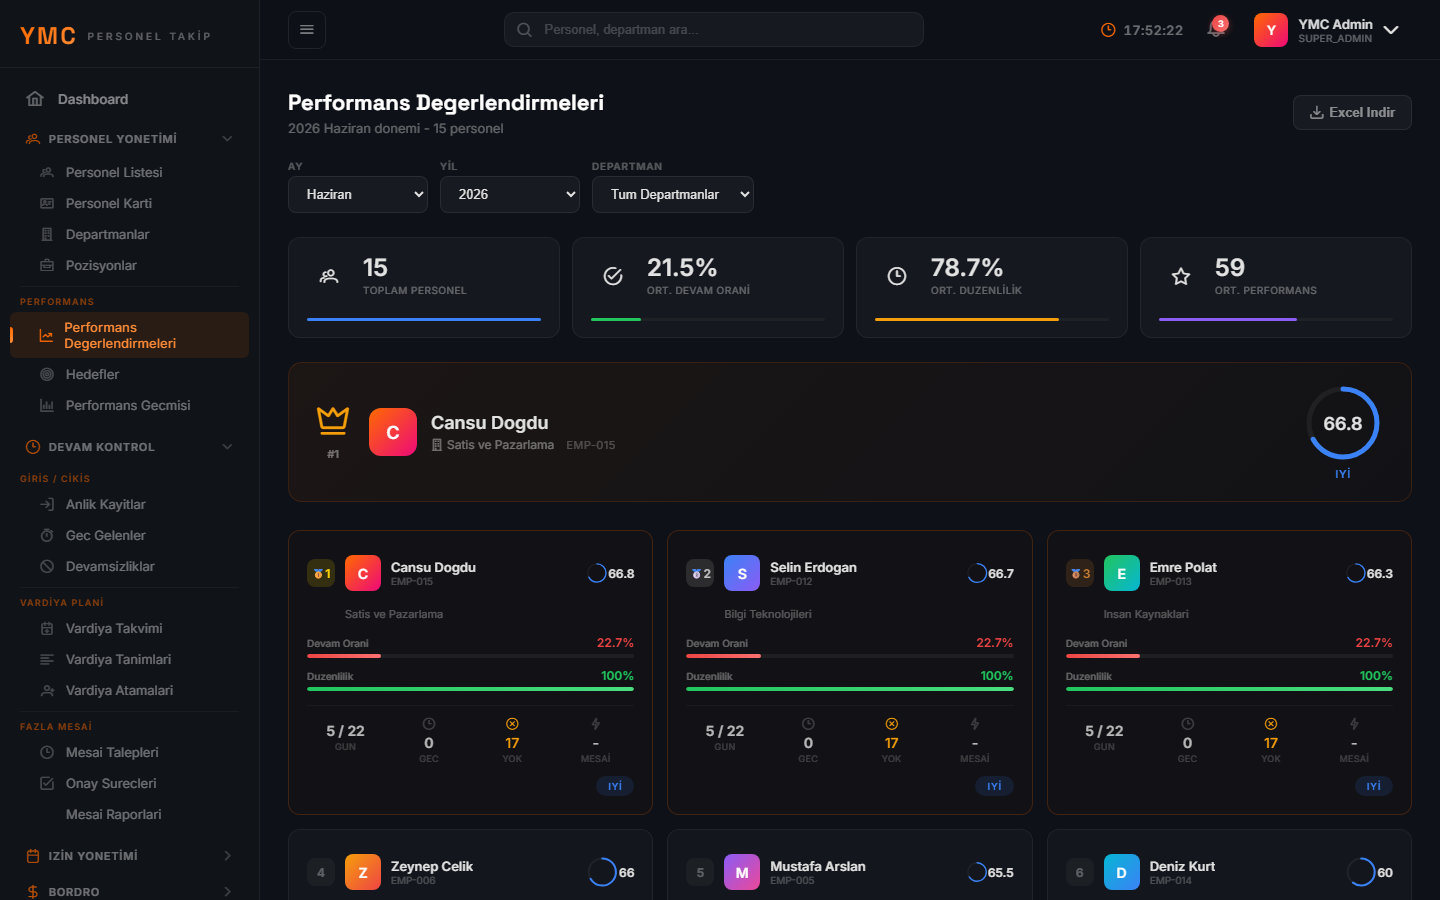The width and height of the screenshot is (1440, 900).
Task: Toggle the sidebar hamburger menu icon
Action: click(x=307, y=30)
